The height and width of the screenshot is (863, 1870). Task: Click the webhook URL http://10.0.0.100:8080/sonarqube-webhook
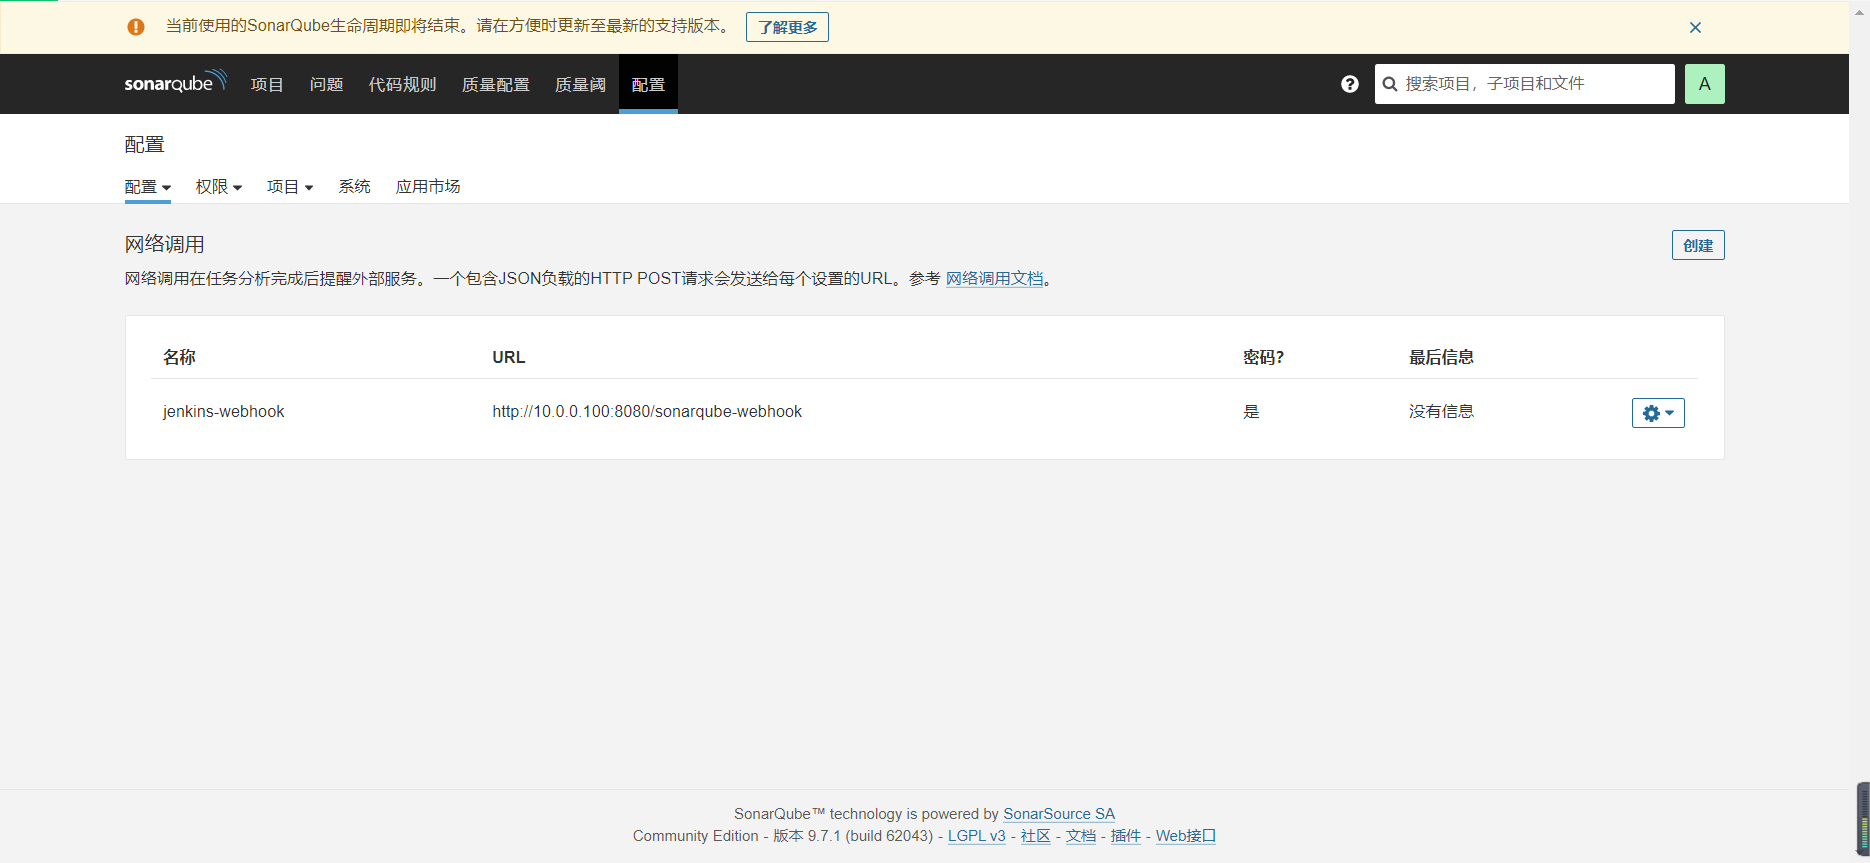click(647, 412)
